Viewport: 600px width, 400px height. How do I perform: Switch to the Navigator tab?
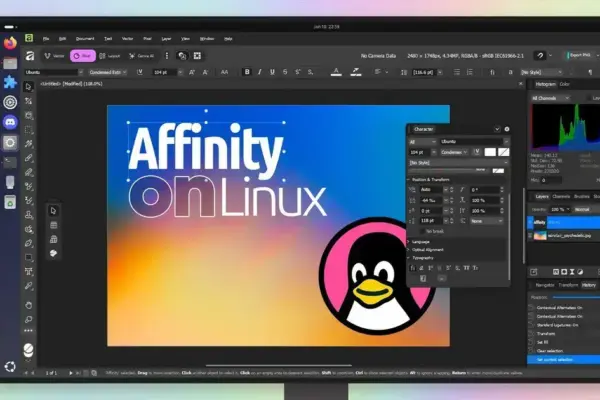tap(545, 285)
